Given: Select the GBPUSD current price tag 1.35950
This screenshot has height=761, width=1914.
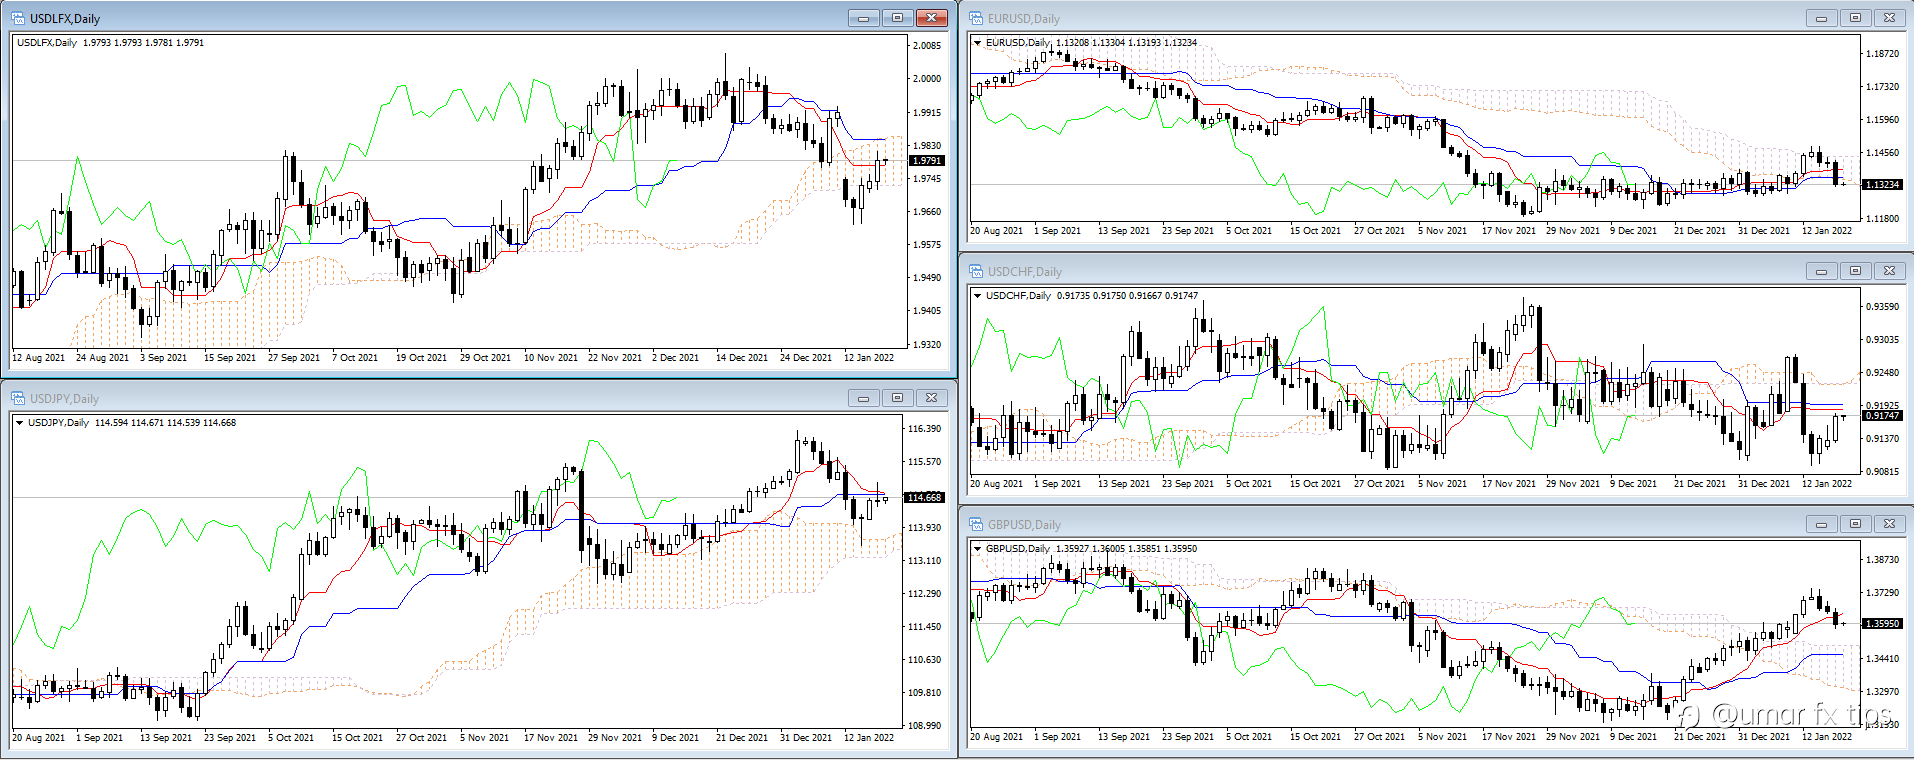Looking at the screenshot, I should 1882,624.
